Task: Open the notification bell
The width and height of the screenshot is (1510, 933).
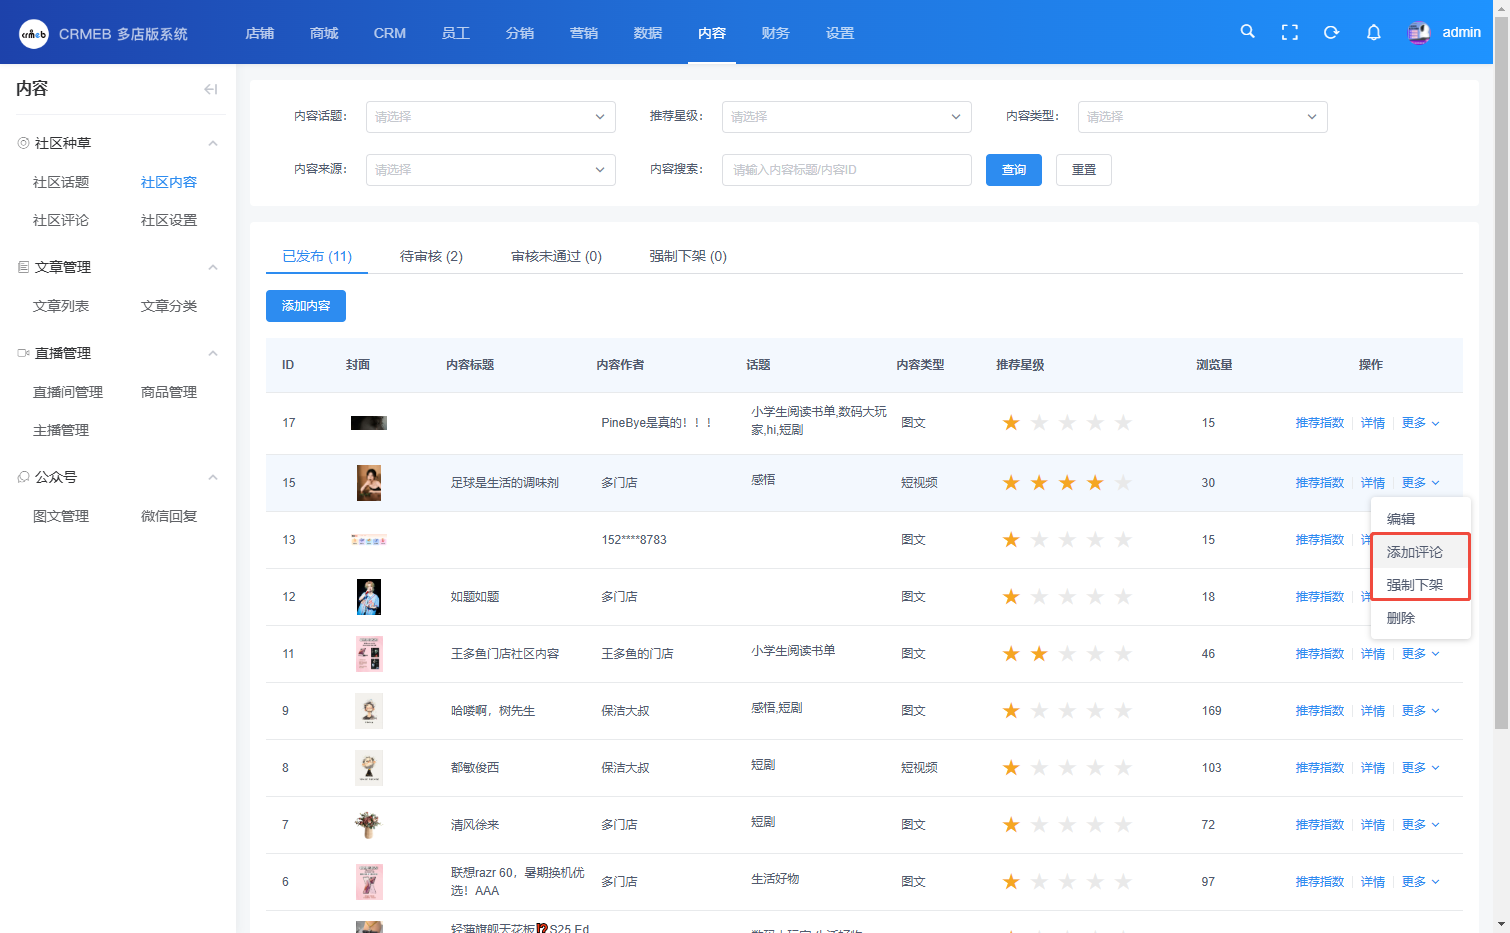Action: [x=1373, y=33]
